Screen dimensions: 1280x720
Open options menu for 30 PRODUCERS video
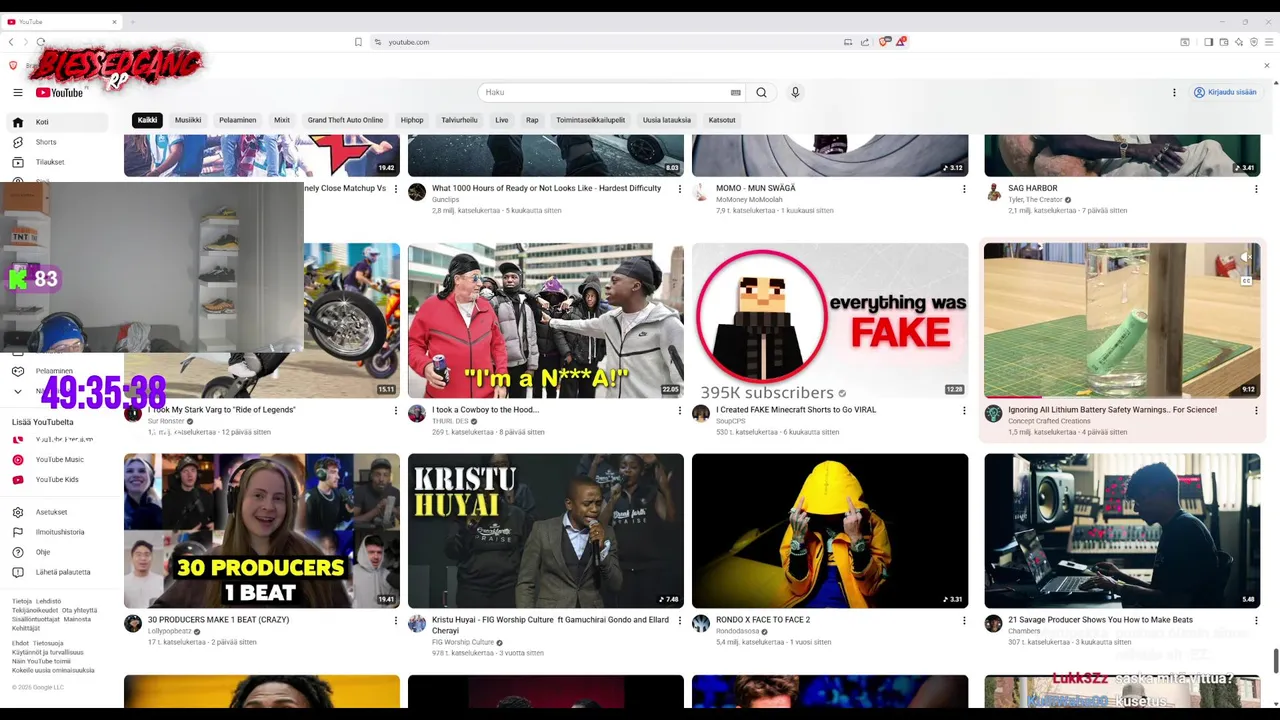click(x=396, y=620)
